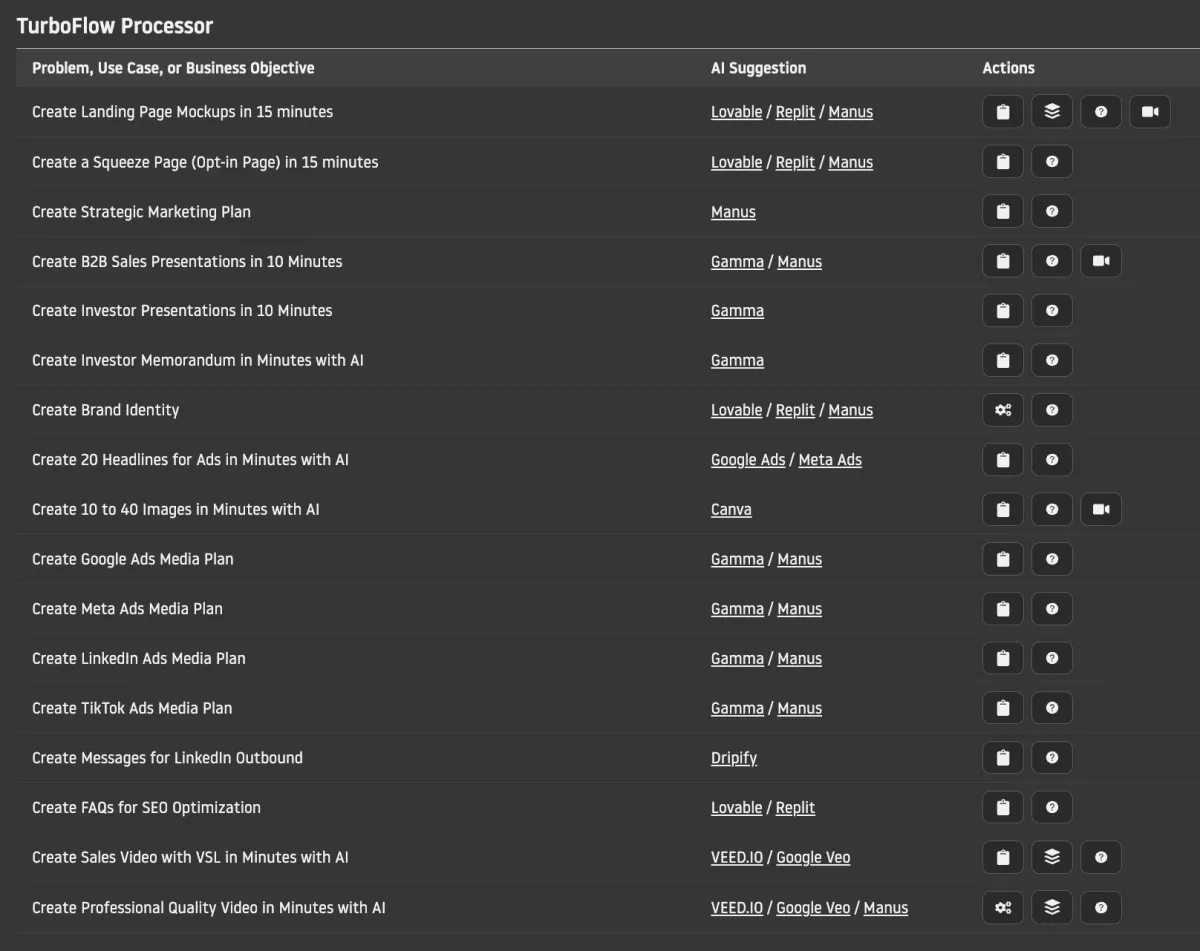Click clipboard icon for LinkedIn Outbound Messages row
The width and height of the screenshot is (1200, 951).
point(1003,758)
